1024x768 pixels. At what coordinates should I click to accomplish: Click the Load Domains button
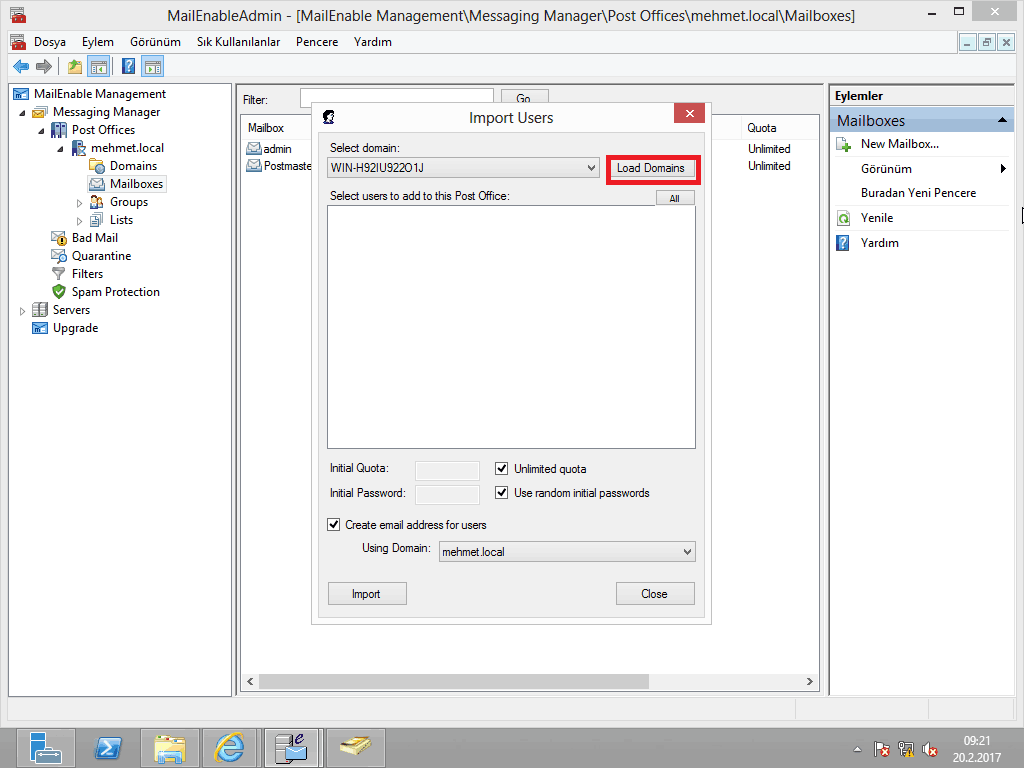pos(651,168)
